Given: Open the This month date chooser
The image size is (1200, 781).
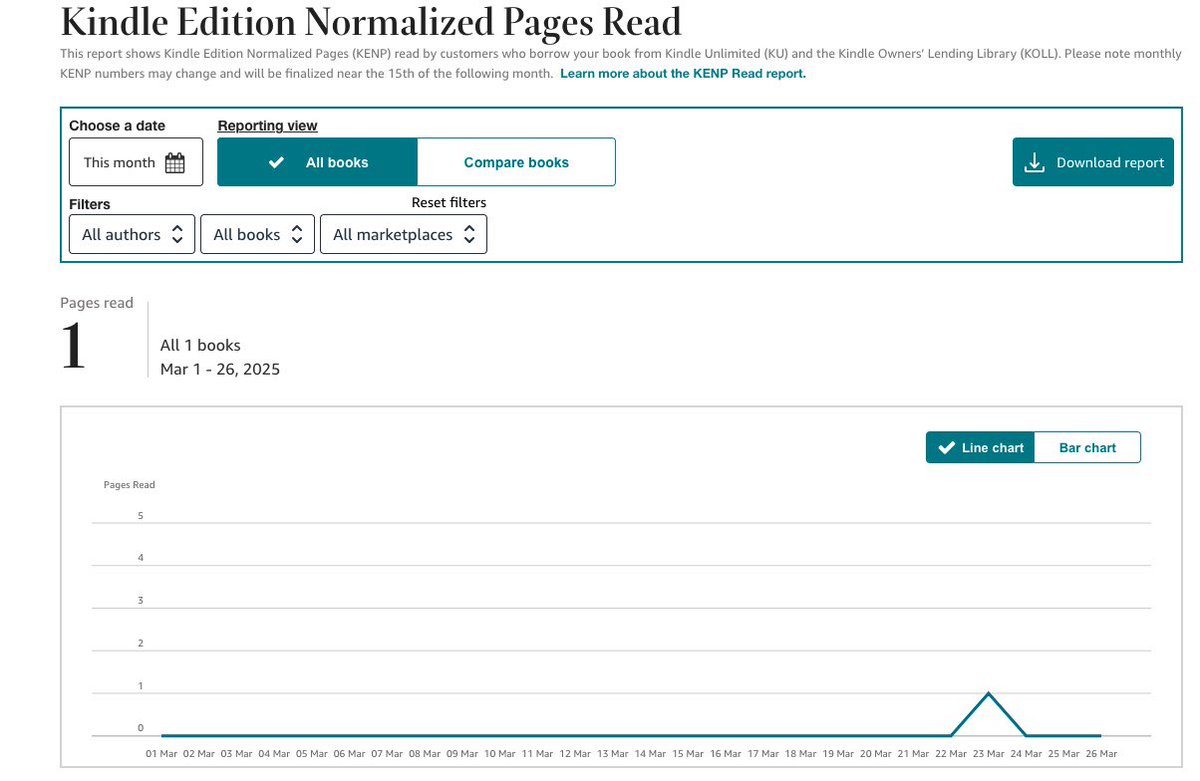Looking at the screenshot, I should coord(136,162).
